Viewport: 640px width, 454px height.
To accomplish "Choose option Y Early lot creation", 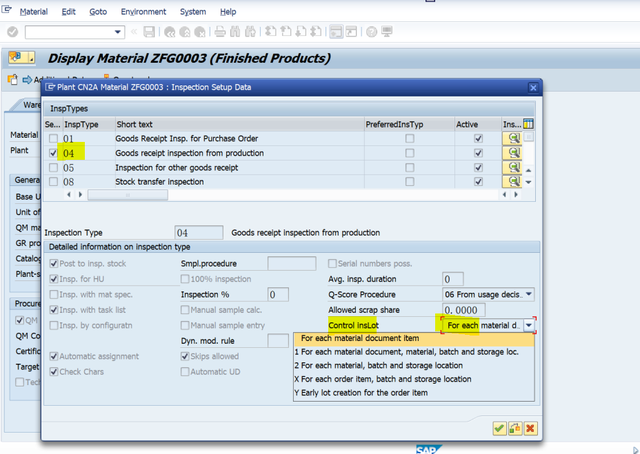I will pyautogui.click(x=413, y=393).
